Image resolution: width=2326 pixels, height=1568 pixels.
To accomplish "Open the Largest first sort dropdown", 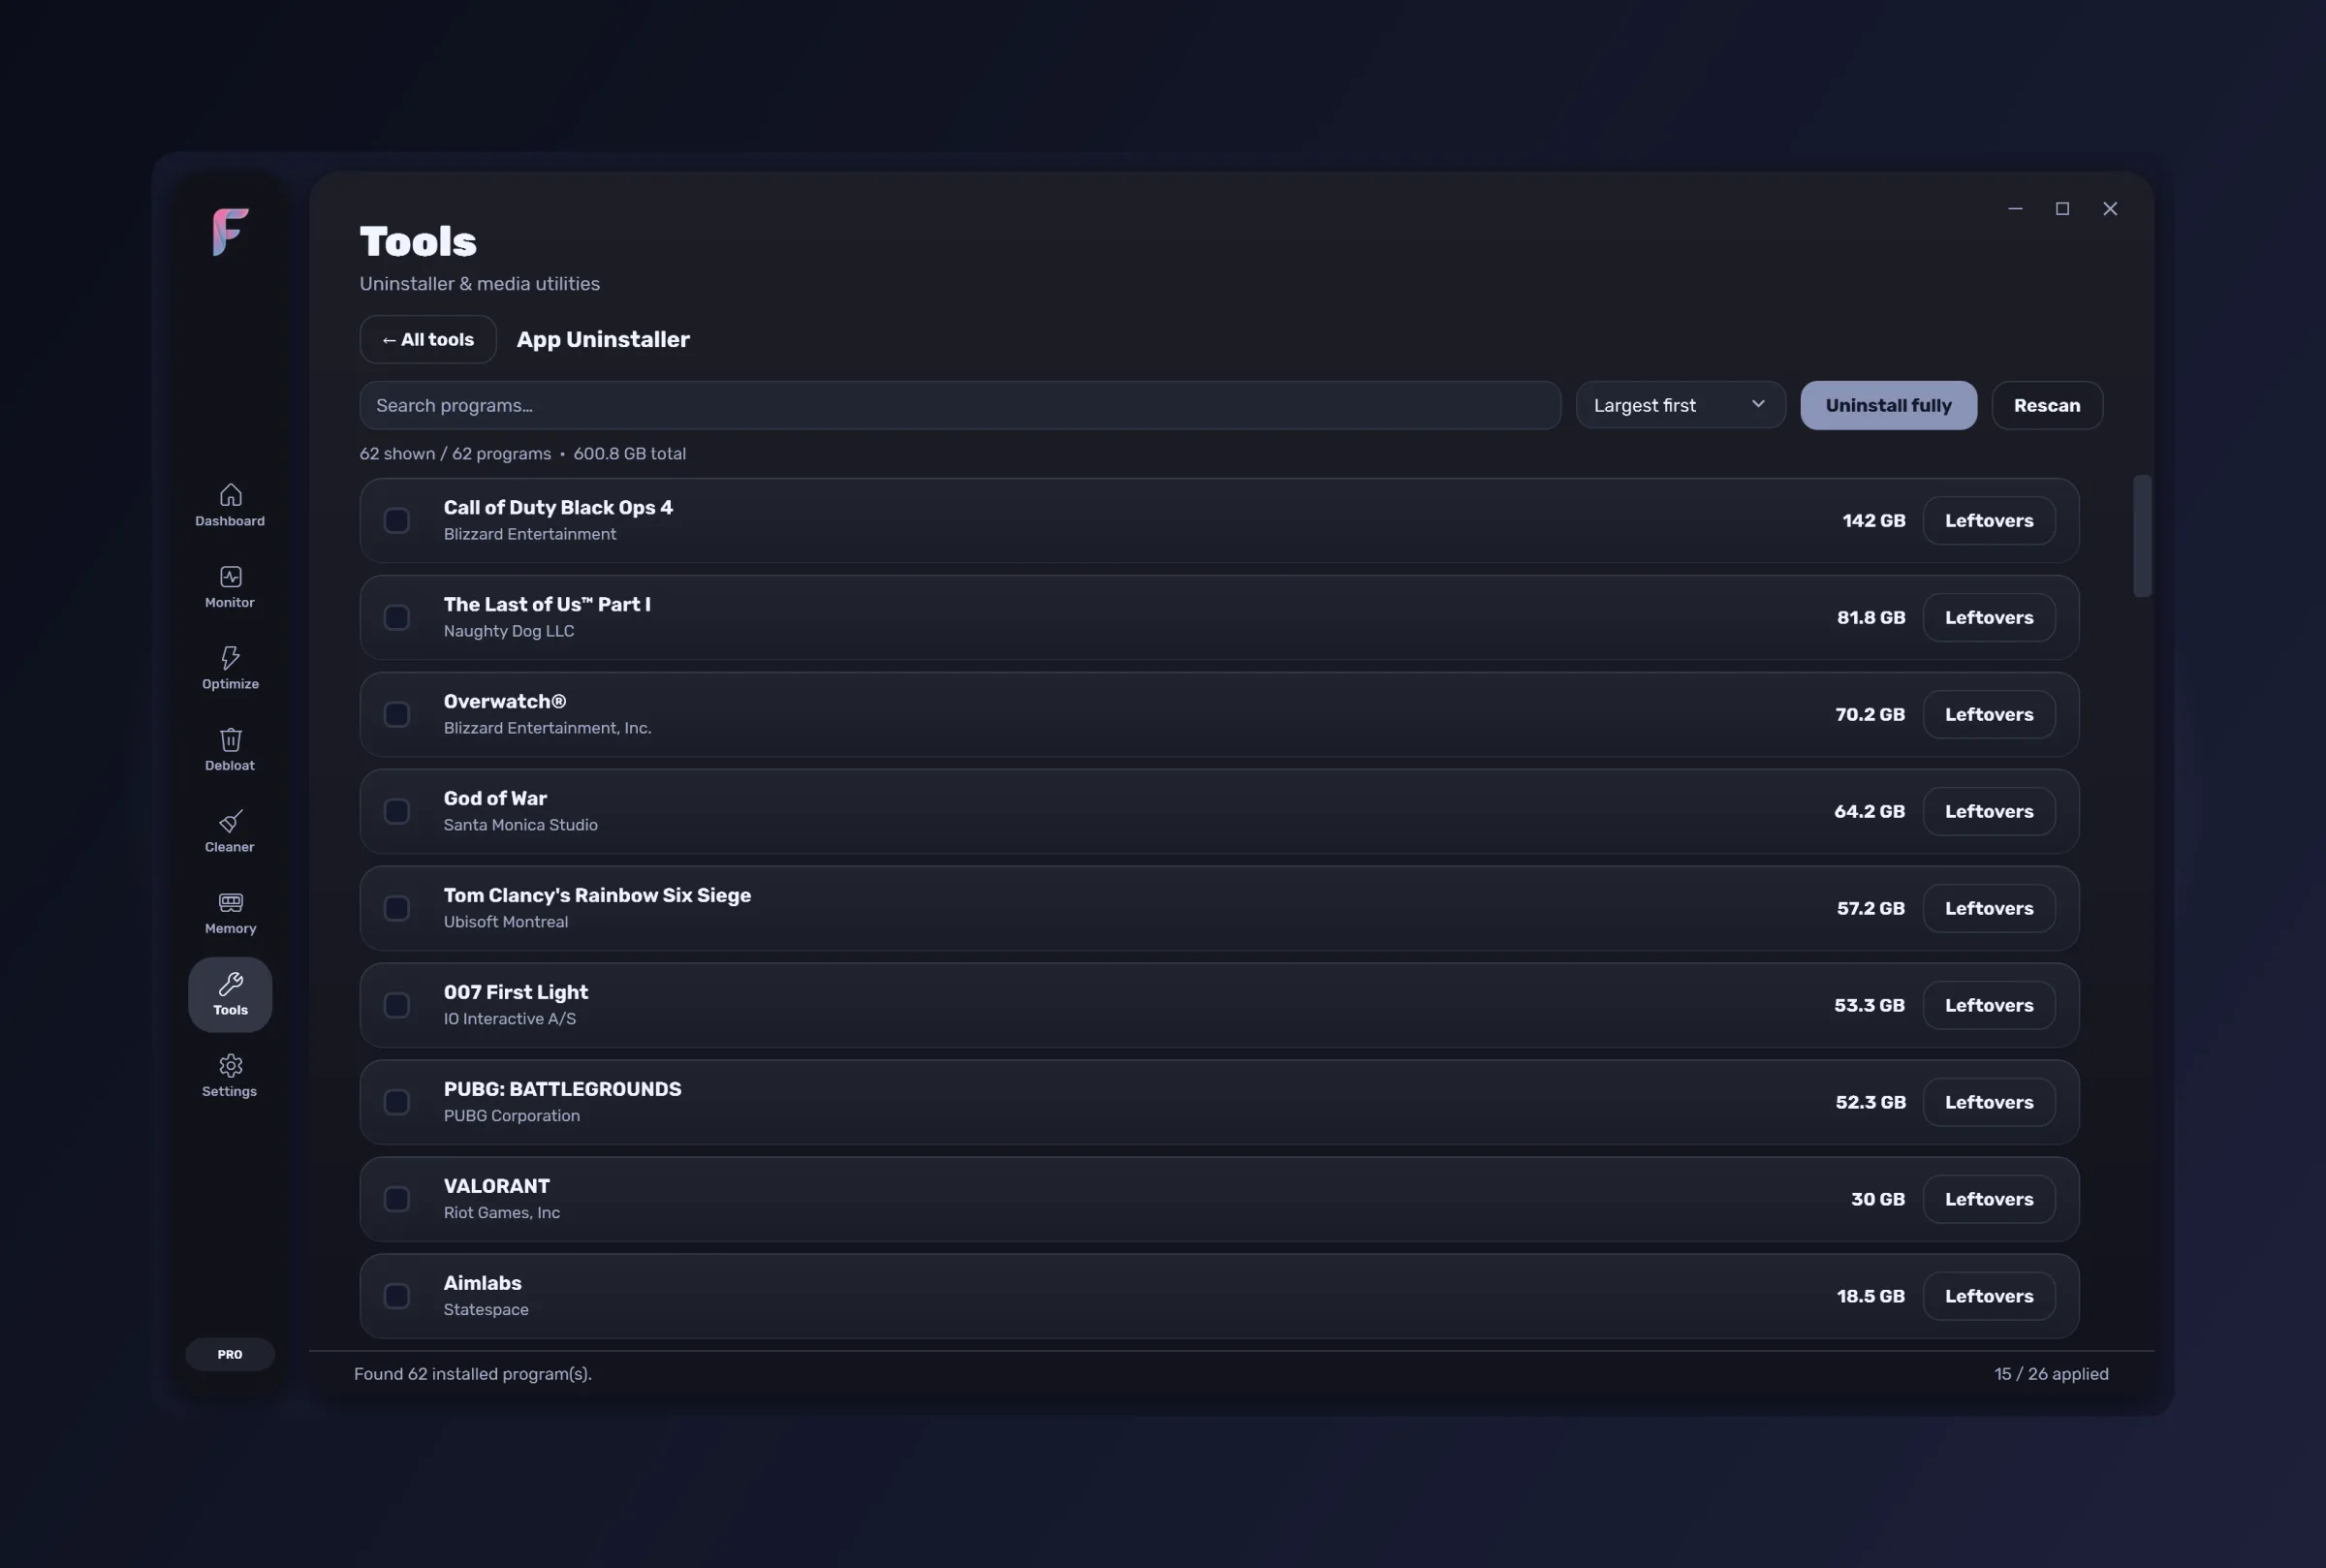I will [1680, 405].
